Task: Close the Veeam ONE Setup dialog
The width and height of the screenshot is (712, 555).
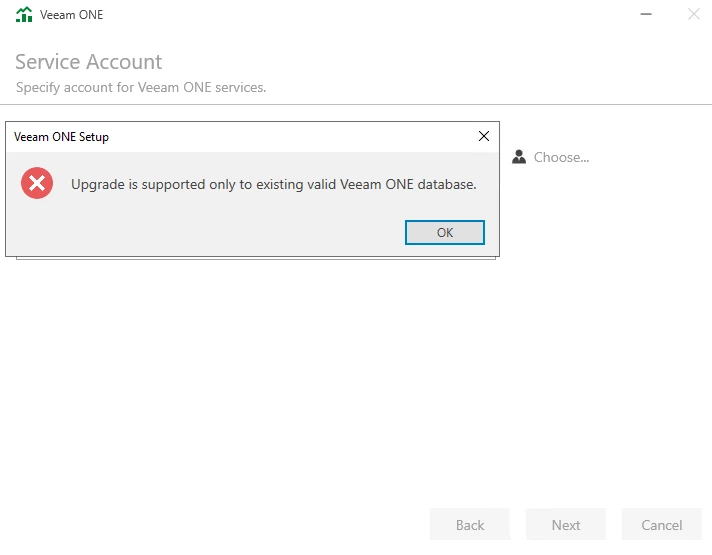Action: tap(484, 136)
